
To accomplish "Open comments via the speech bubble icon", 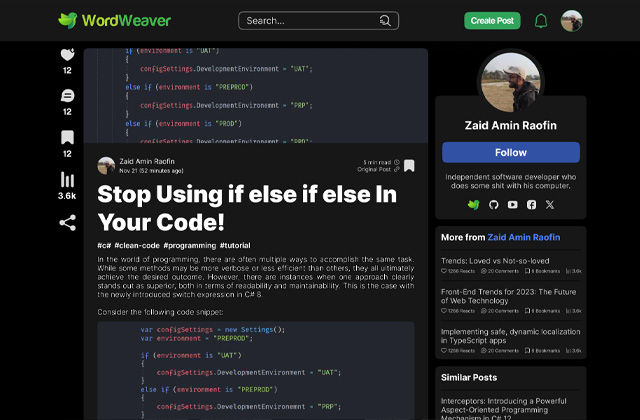I will [67, 96].
